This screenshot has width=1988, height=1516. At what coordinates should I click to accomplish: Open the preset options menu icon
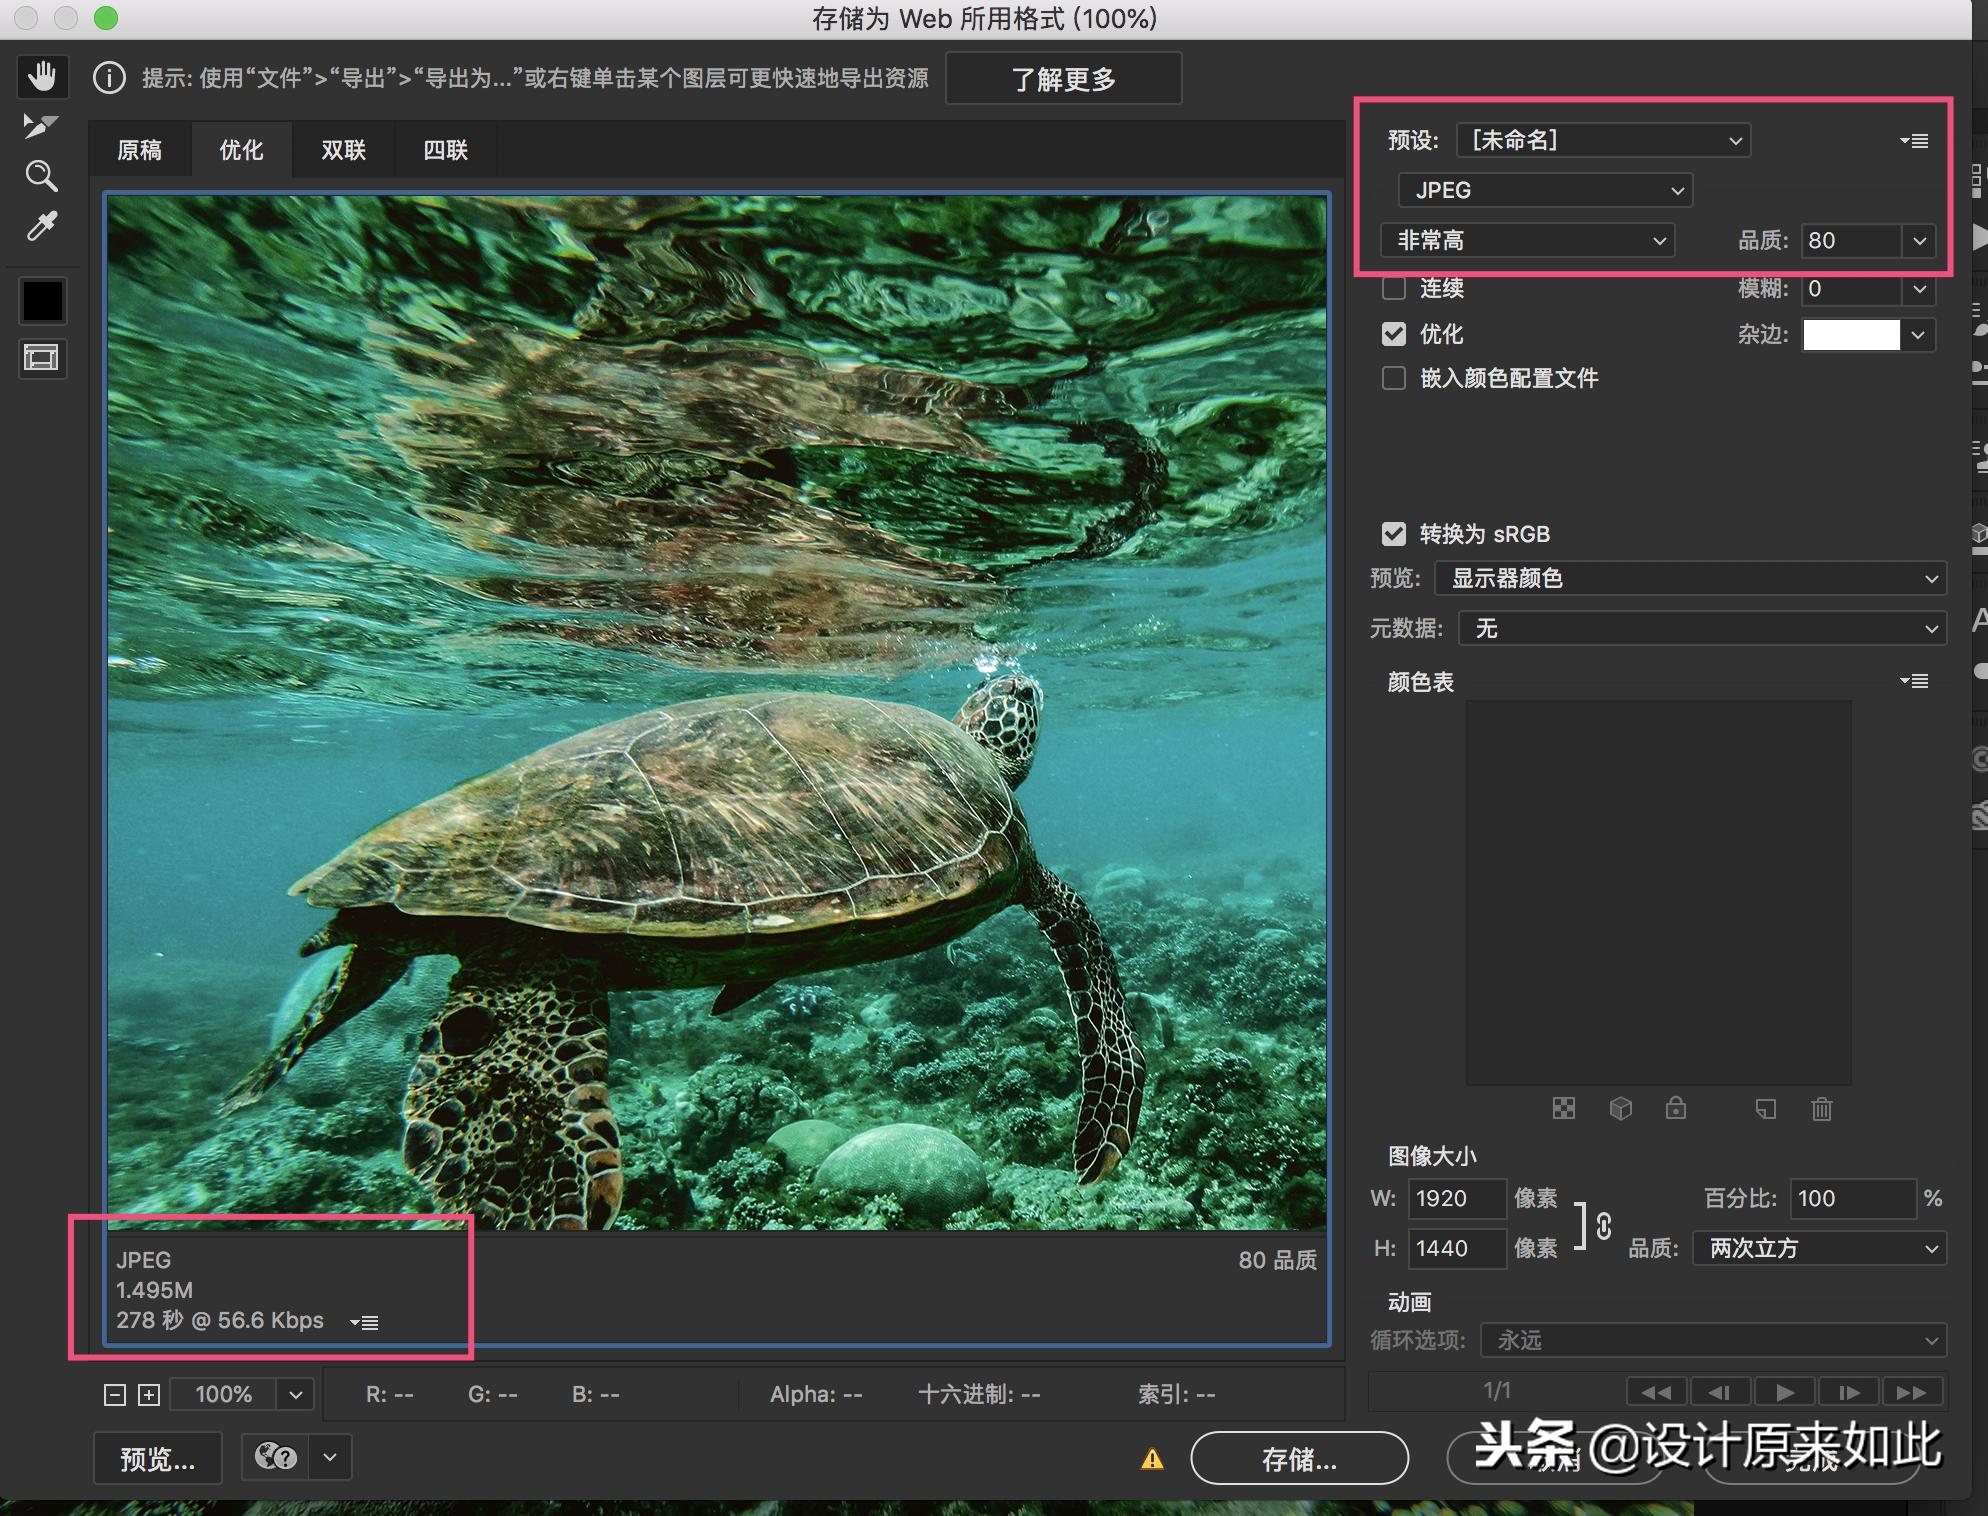click(1914, 141)
